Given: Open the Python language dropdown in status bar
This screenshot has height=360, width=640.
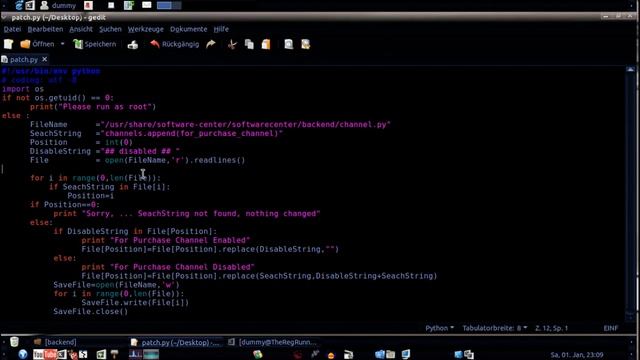Looking at the screenshot, I should [x=439, y=328].
